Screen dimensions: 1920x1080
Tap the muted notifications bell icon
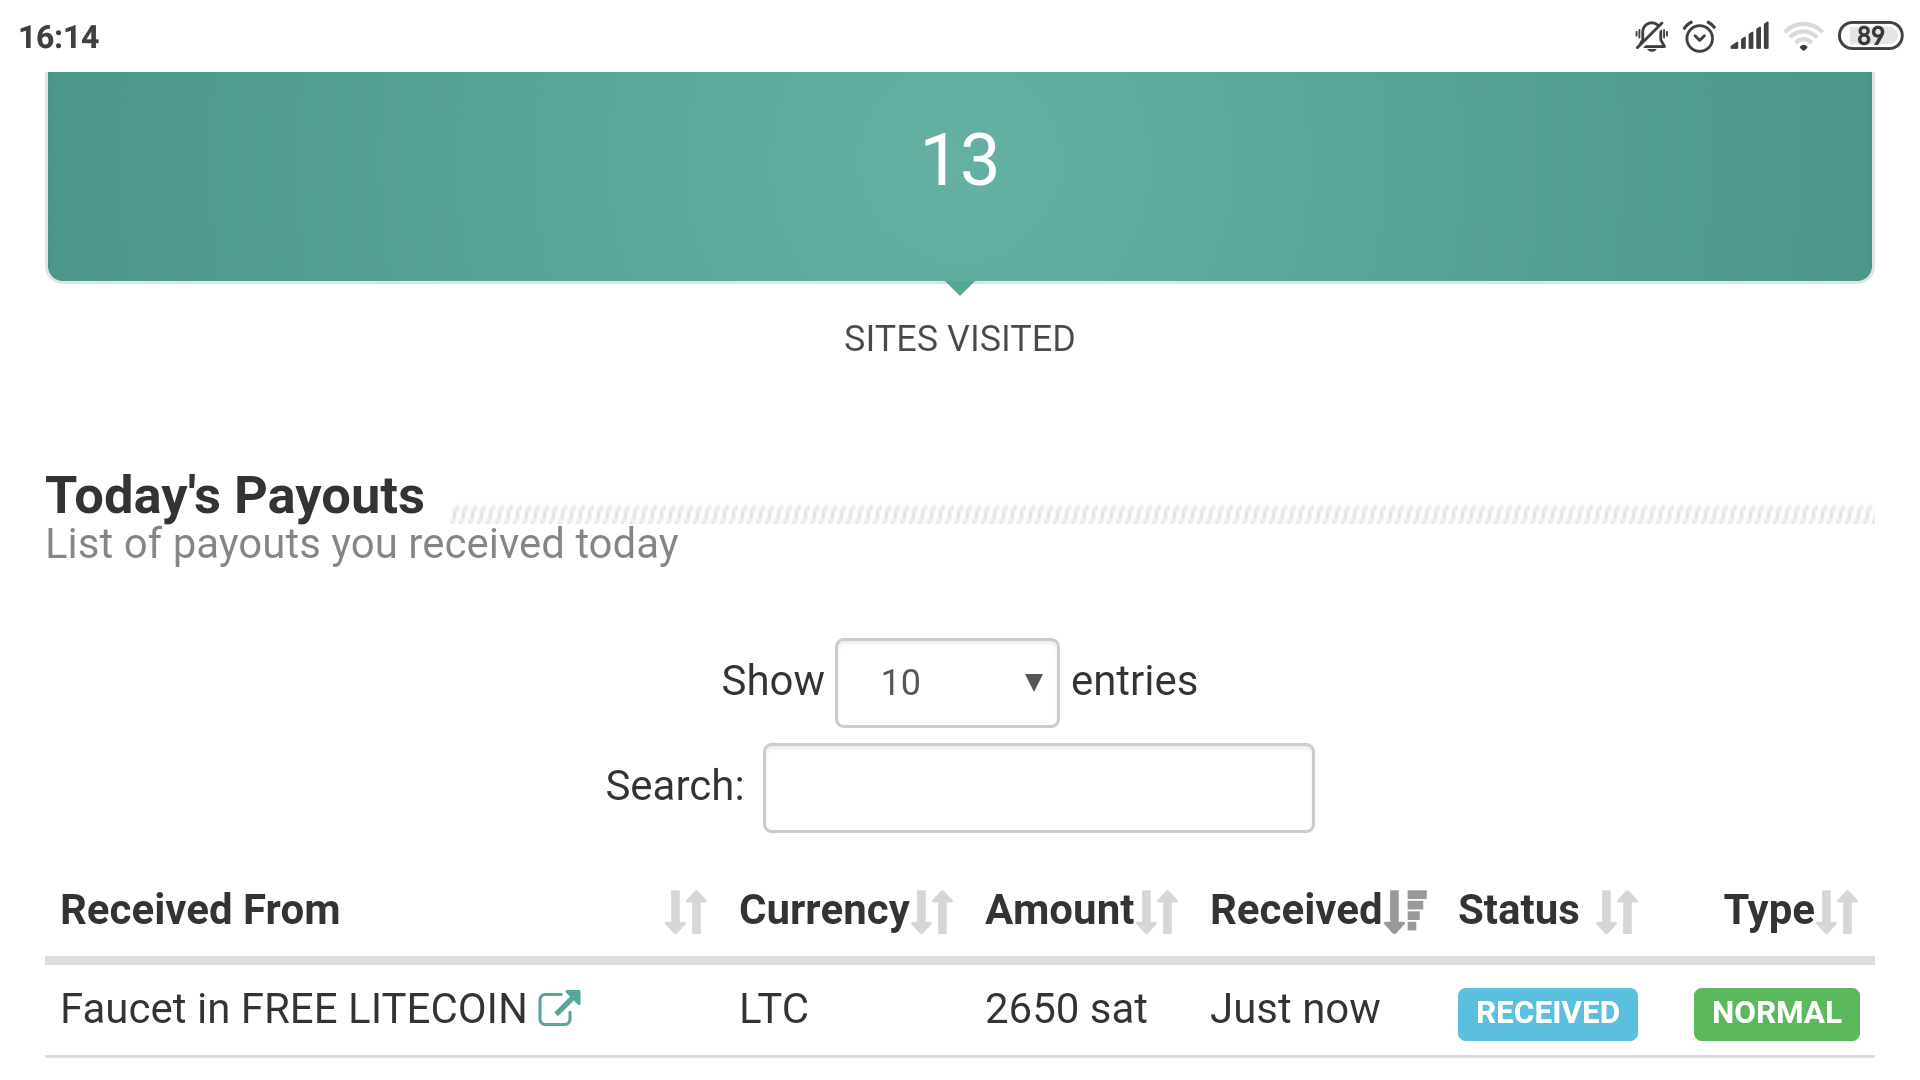pyautogui.click(x=1651, y=37)
